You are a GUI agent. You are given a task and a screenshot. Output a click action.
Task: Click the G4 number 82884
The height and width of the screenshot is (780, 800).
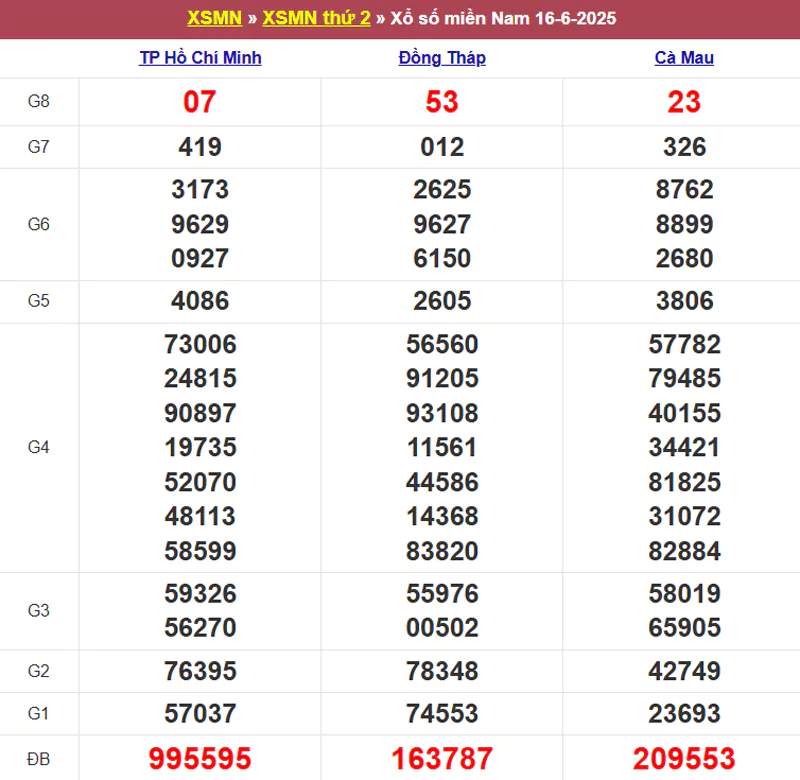[x=684, y=551]
